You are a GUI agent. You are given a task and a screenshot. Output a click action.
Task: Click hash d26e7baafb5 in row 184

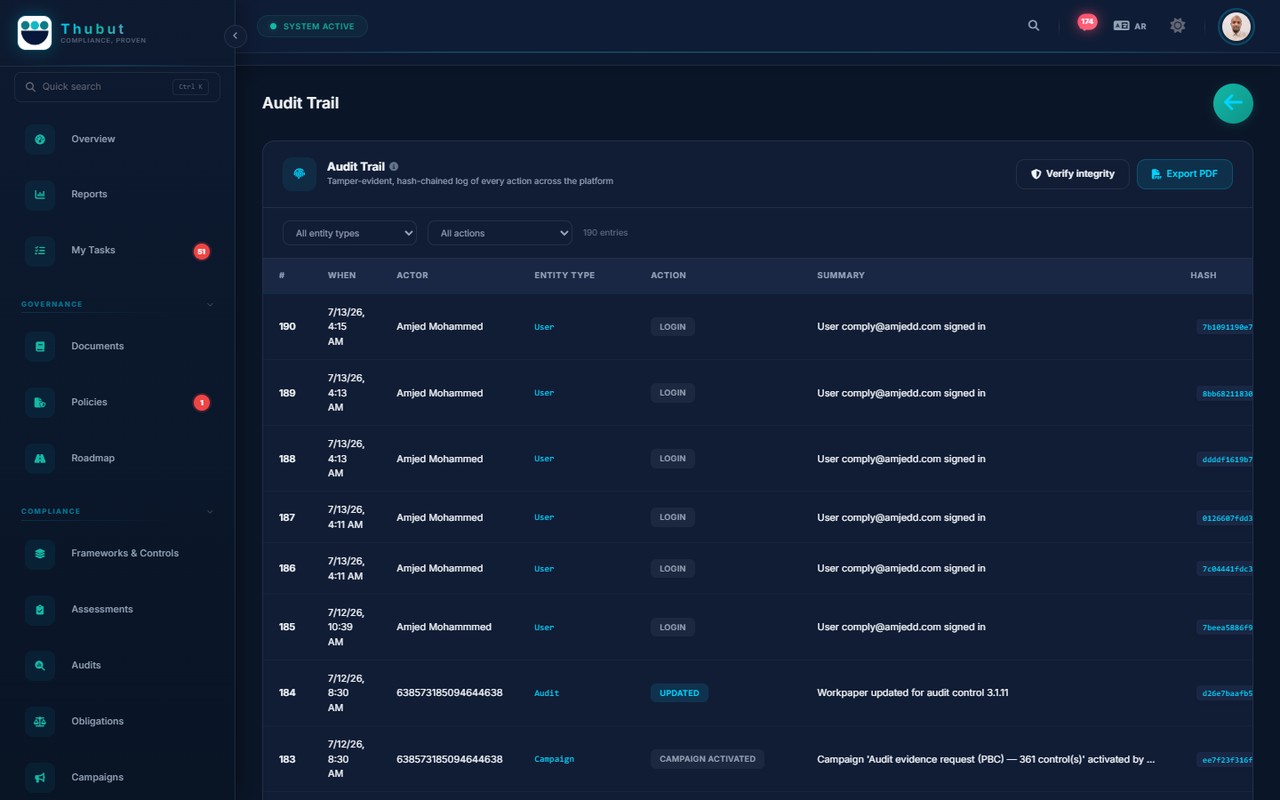click(x=1226, y=693)
